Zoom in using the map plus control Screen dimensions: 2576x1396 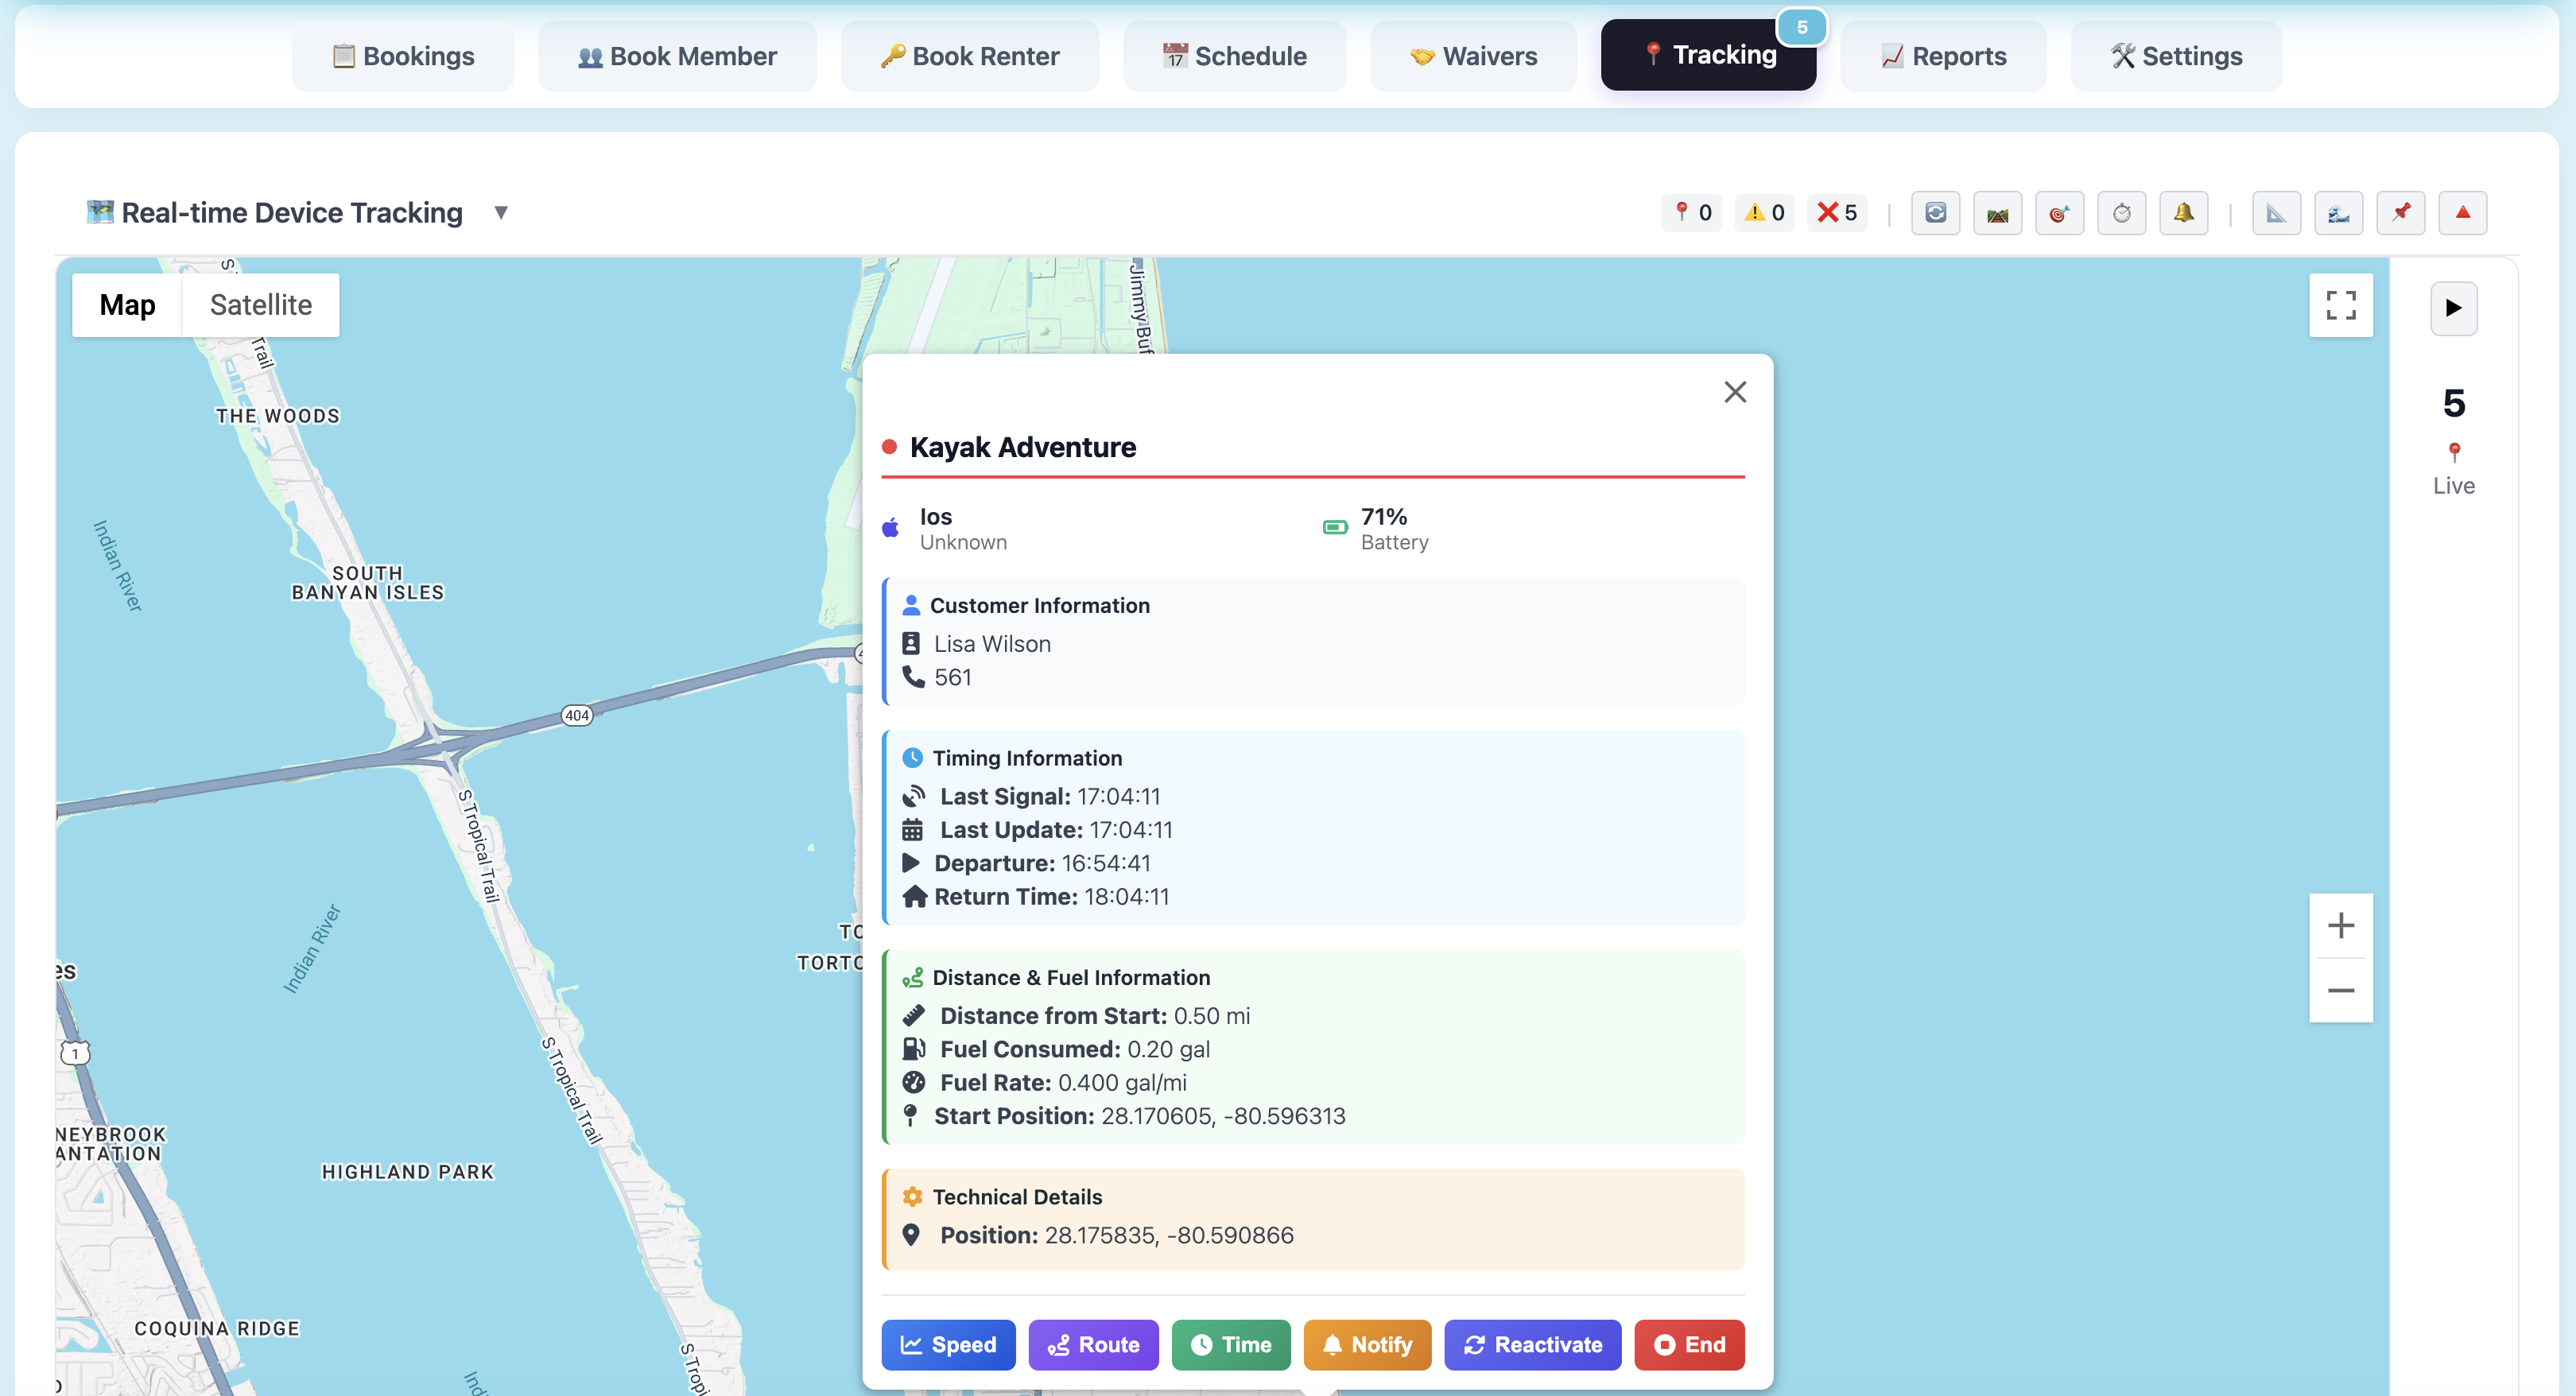pos(2341,925)
